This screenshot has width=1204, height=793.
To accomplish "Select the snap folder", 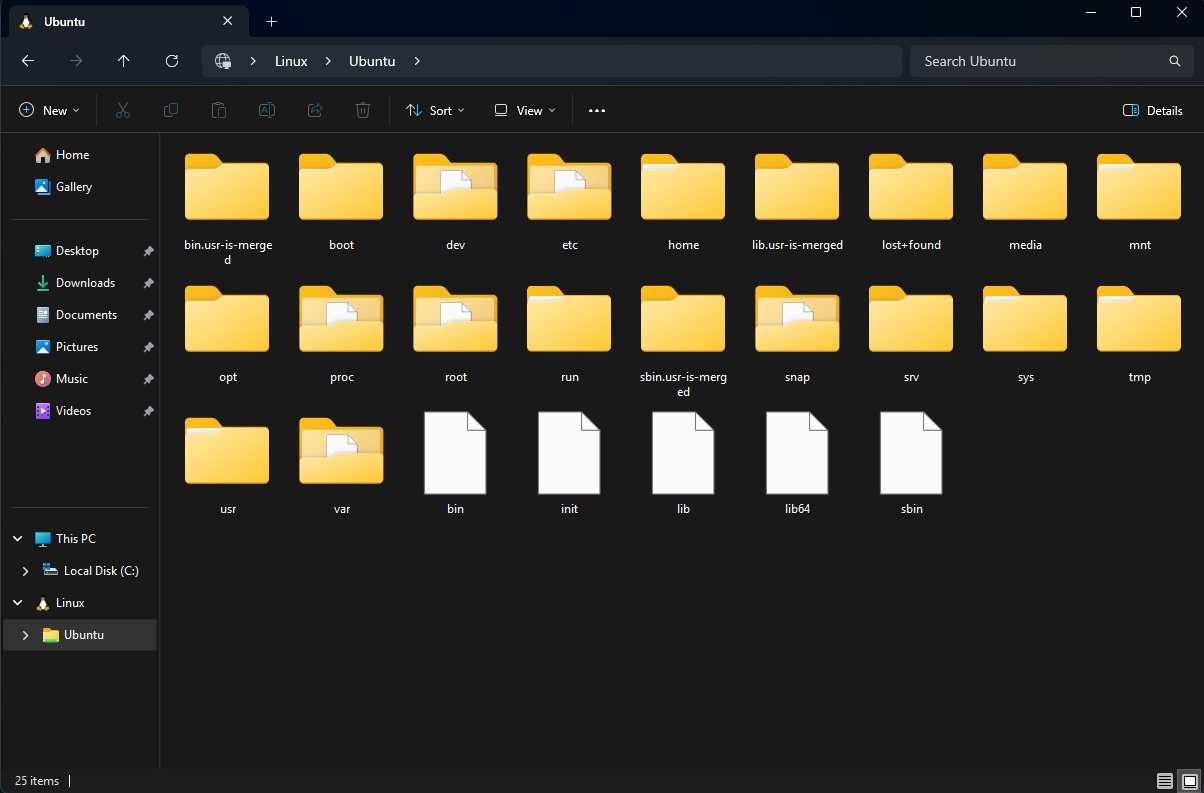I will click(798, 334).
